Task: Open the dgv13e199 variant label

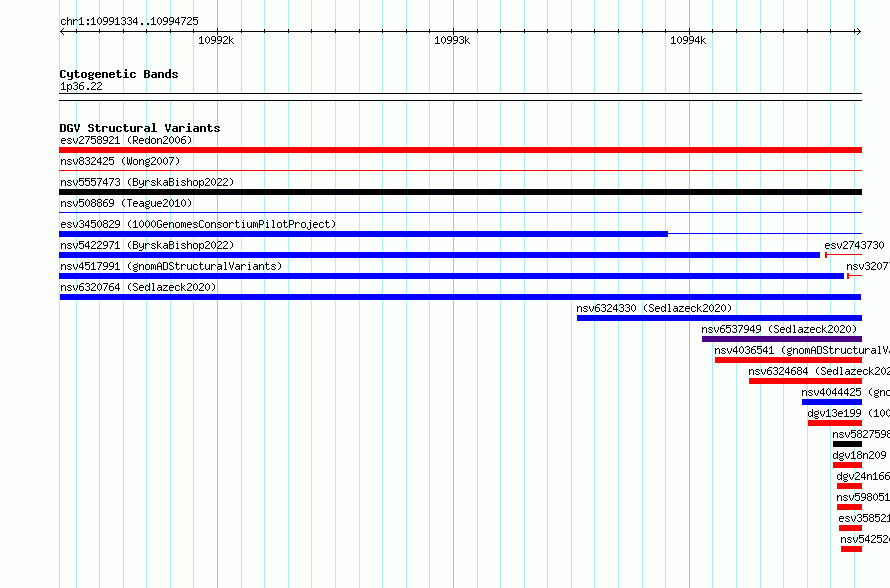Action: (848, 413)
